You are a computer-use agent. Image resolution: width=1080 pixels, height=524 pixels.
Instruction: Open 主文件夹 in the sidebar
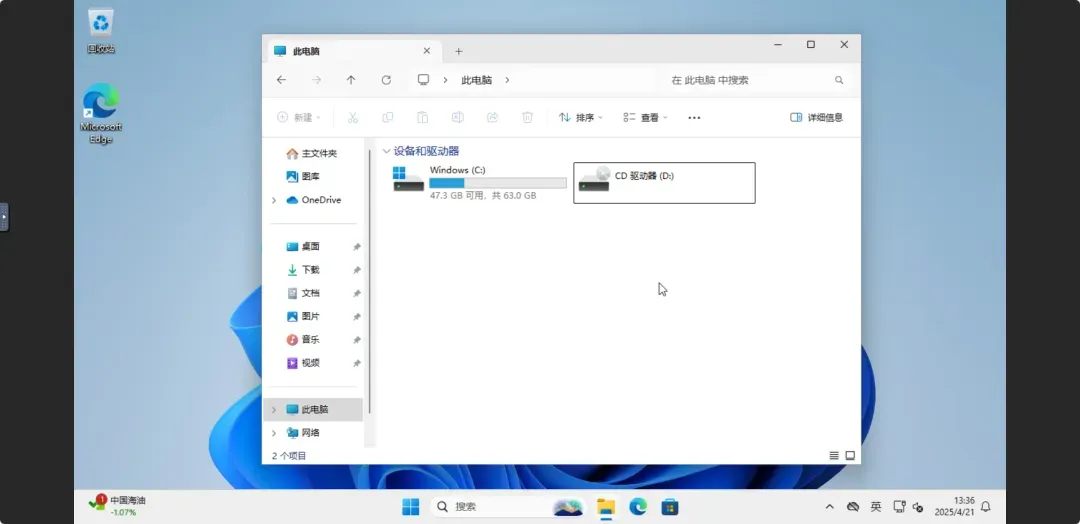pyautogui.click(x=312, y=154)
